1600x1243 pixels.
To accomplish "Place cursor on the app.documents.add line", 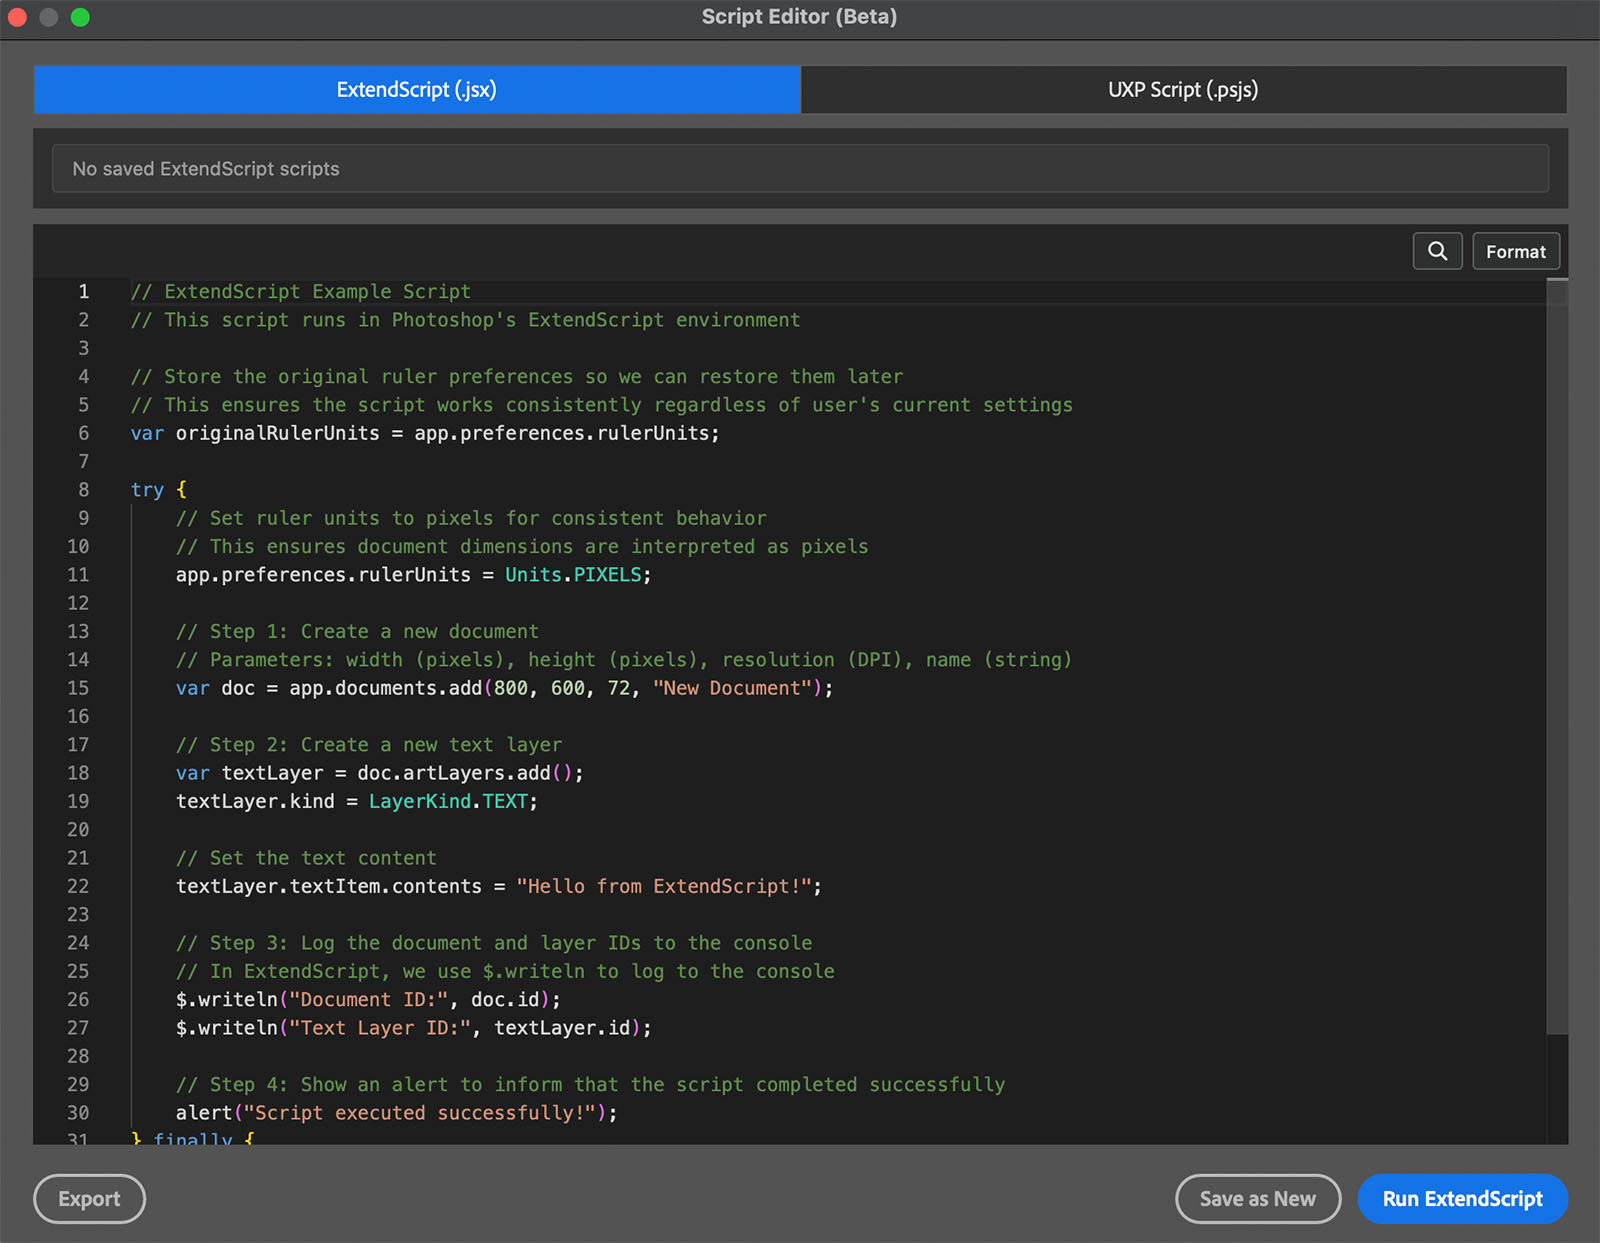I will point(503,688).
